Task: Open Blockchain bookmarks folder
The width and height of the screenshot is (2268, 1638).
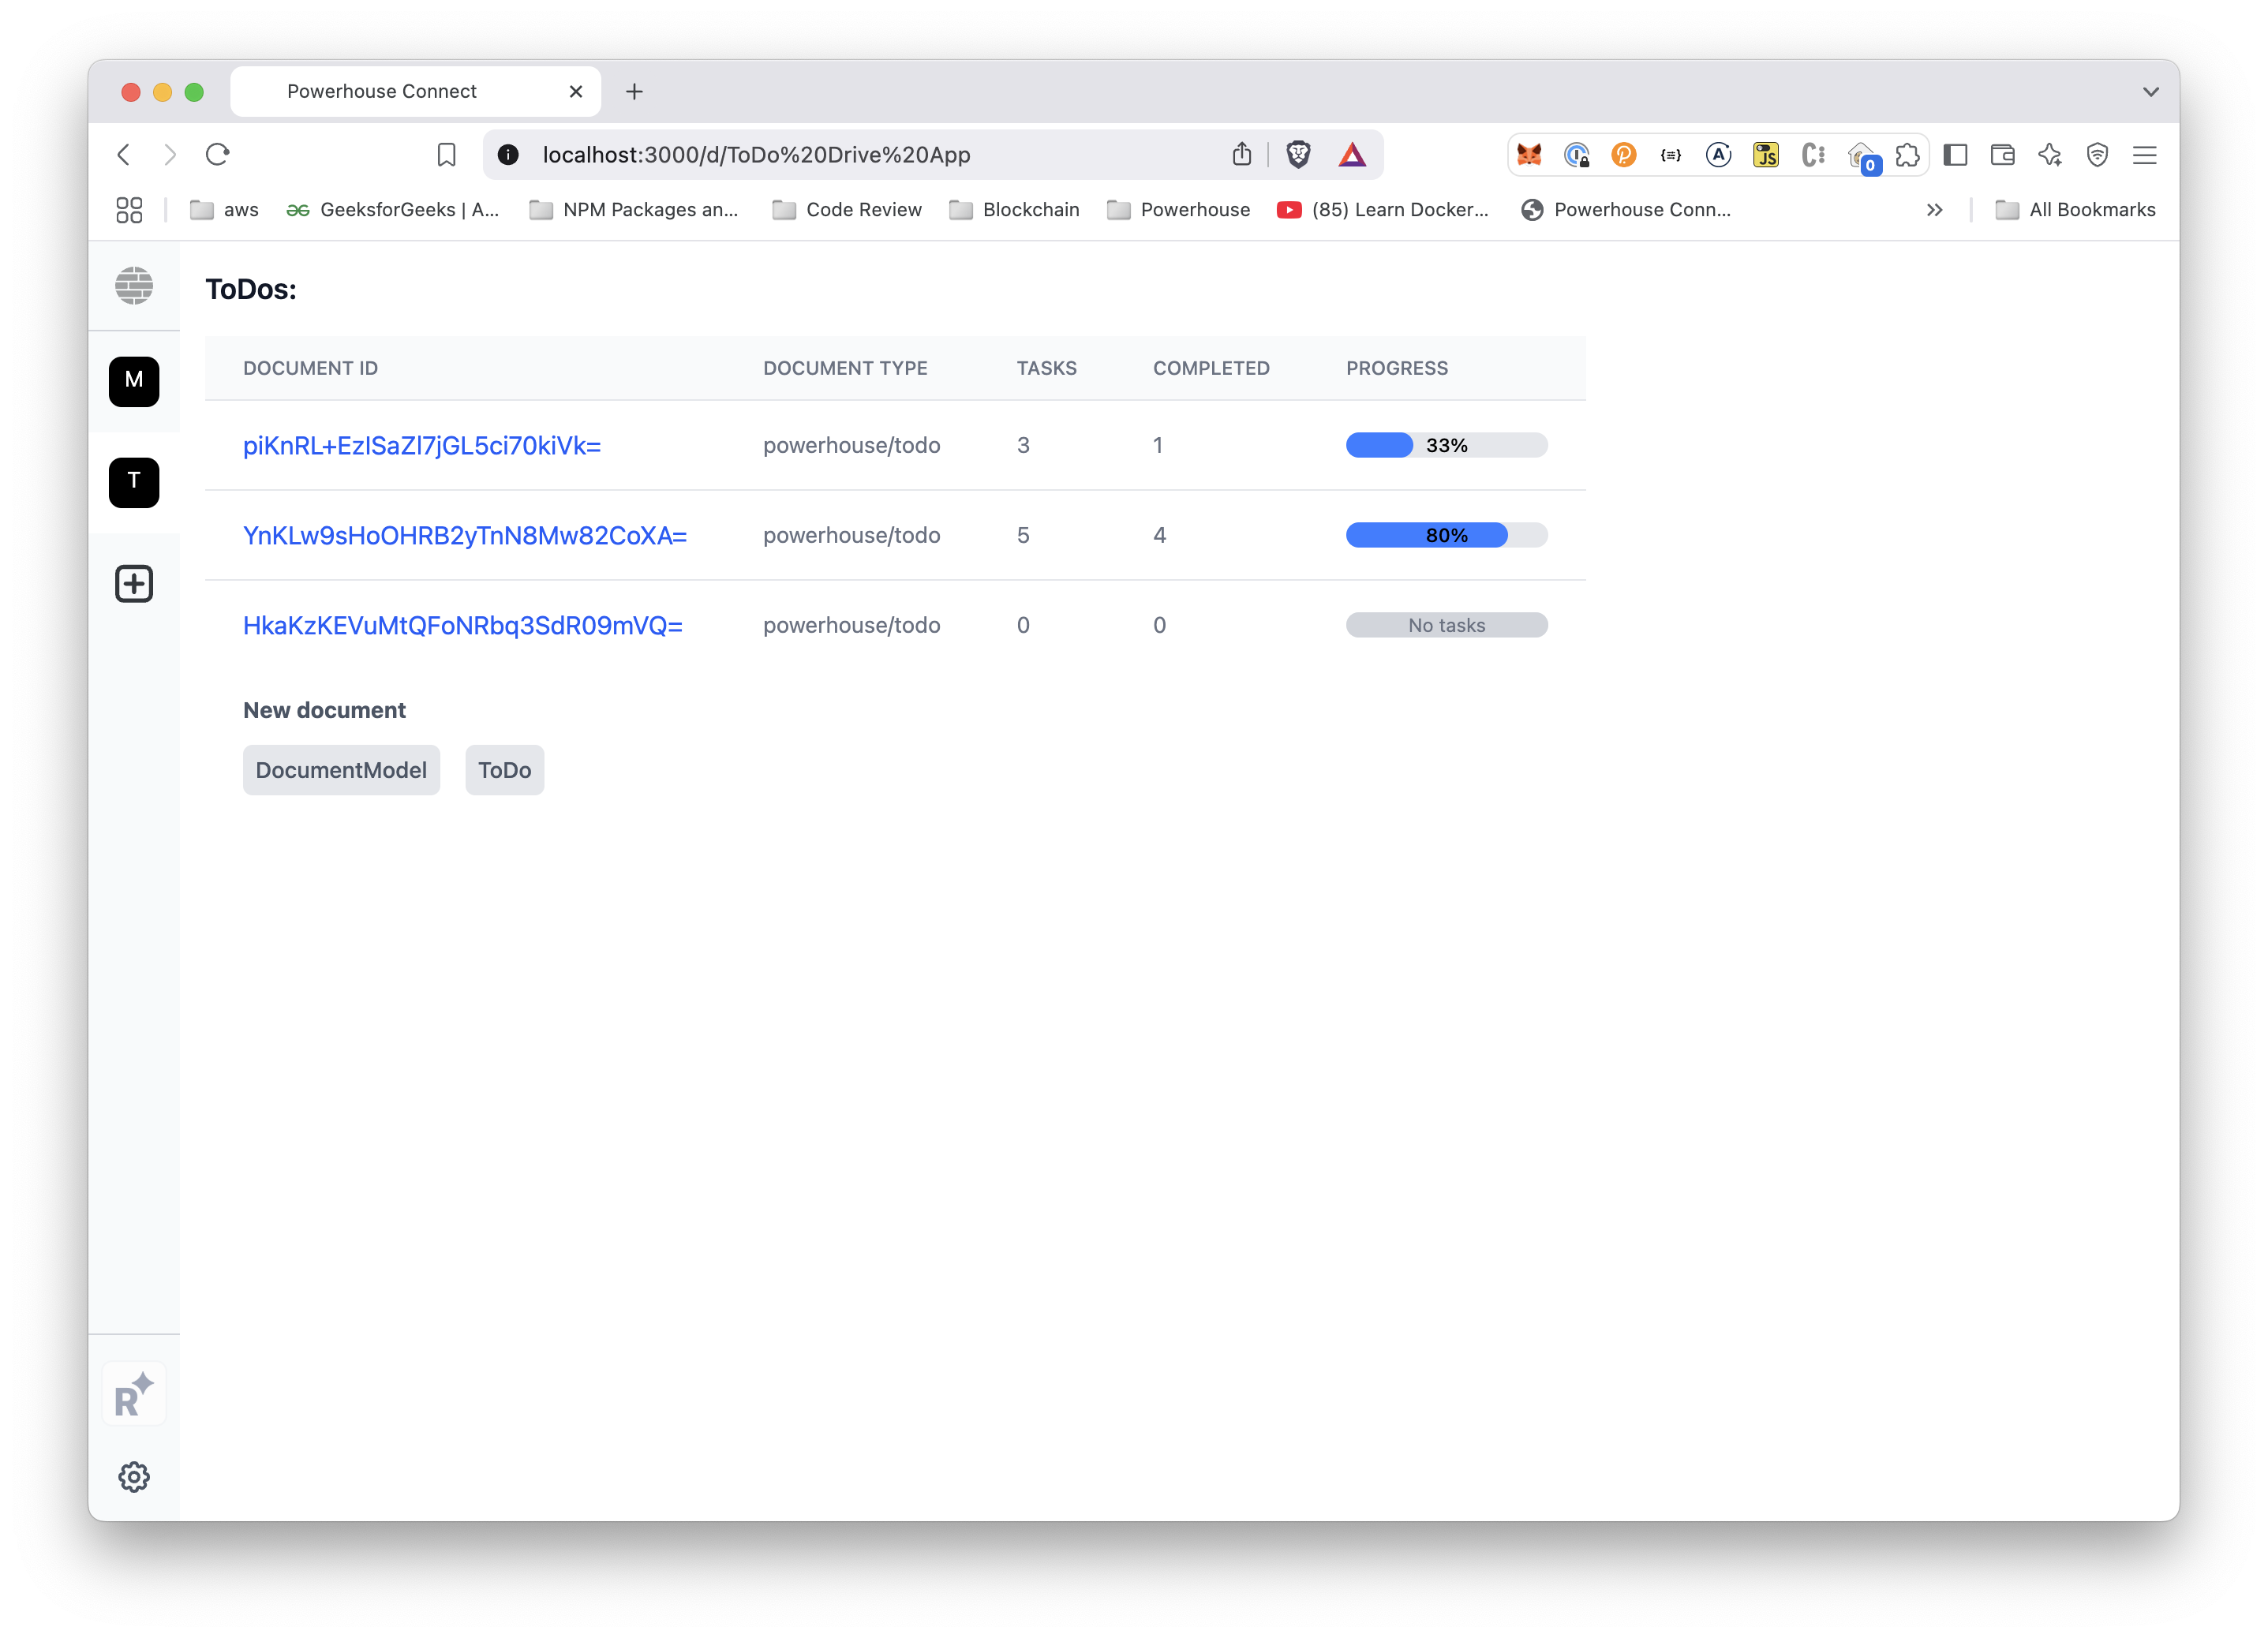Action: [x=1015, y=210]
